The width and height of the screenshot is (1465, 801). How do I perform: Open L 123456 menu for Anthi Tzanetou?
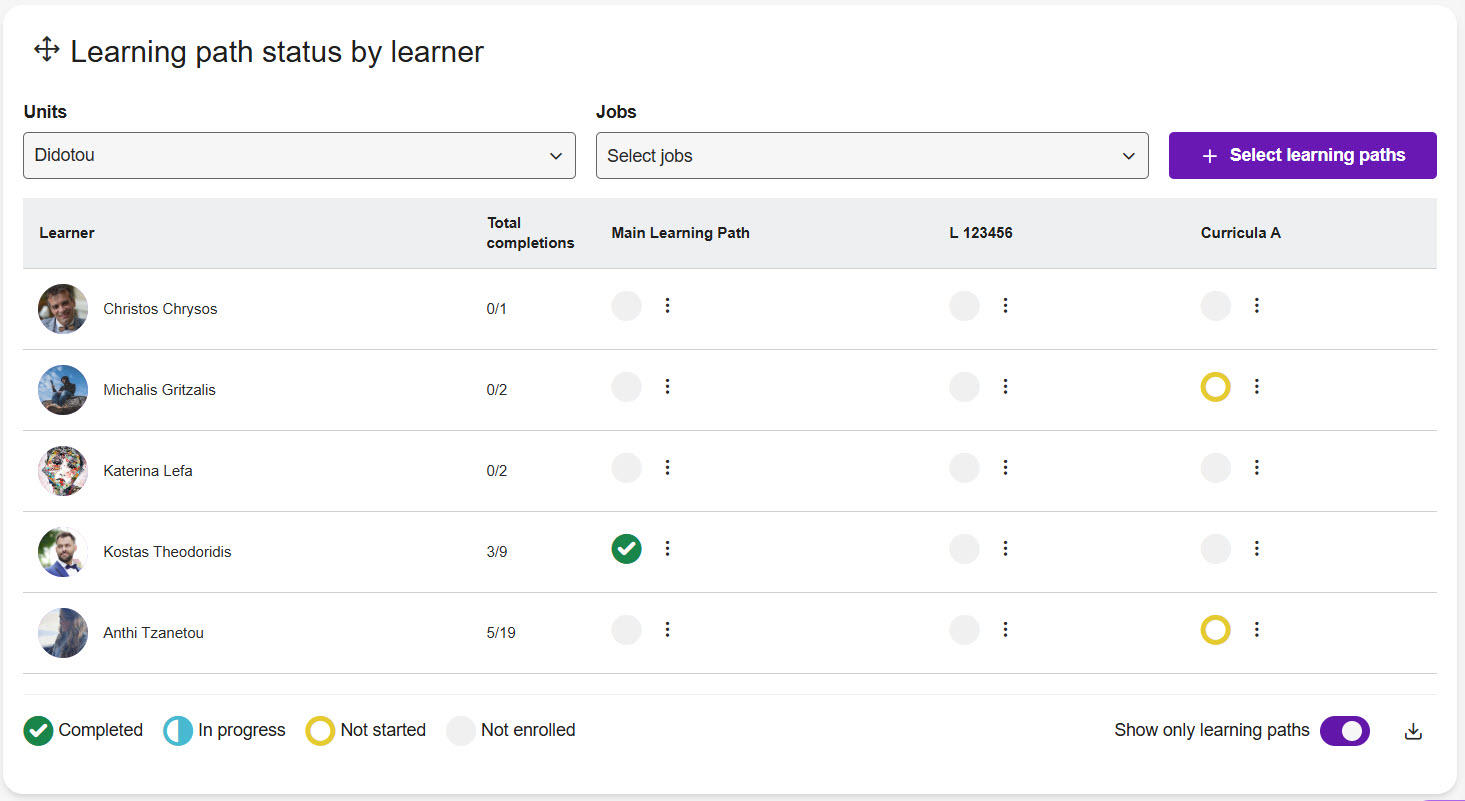[x=1006, y=630]
